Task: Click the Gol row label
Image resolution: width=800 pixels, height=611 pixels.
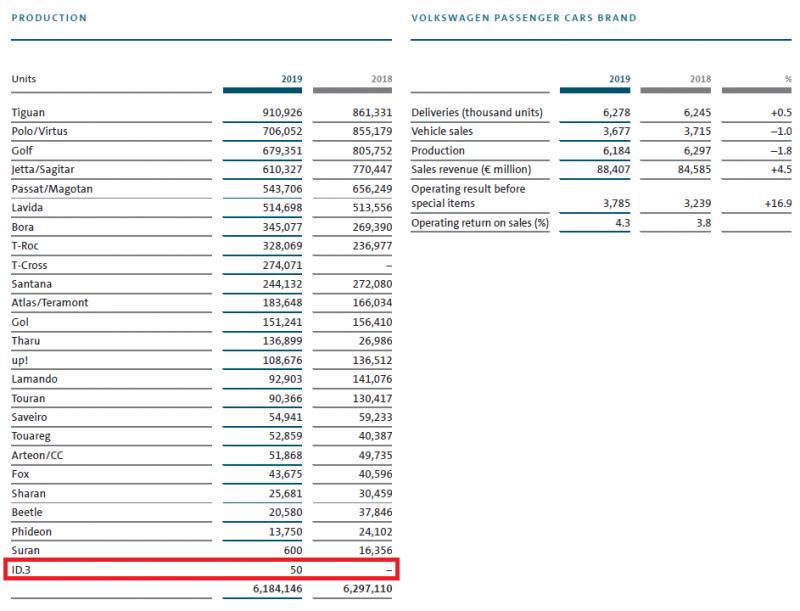Action: [x=20, y=322]
